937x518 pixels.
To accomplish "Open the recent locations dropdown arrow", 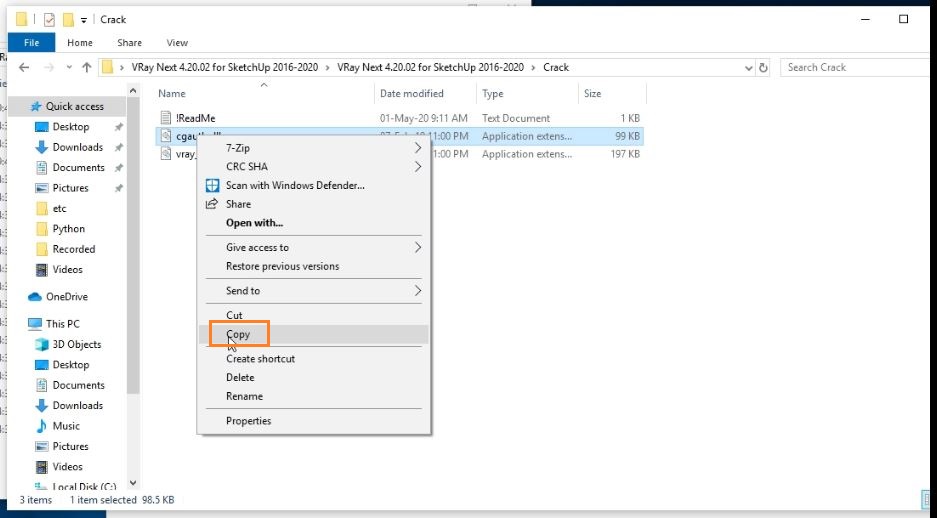I will (x=69, y=68).
